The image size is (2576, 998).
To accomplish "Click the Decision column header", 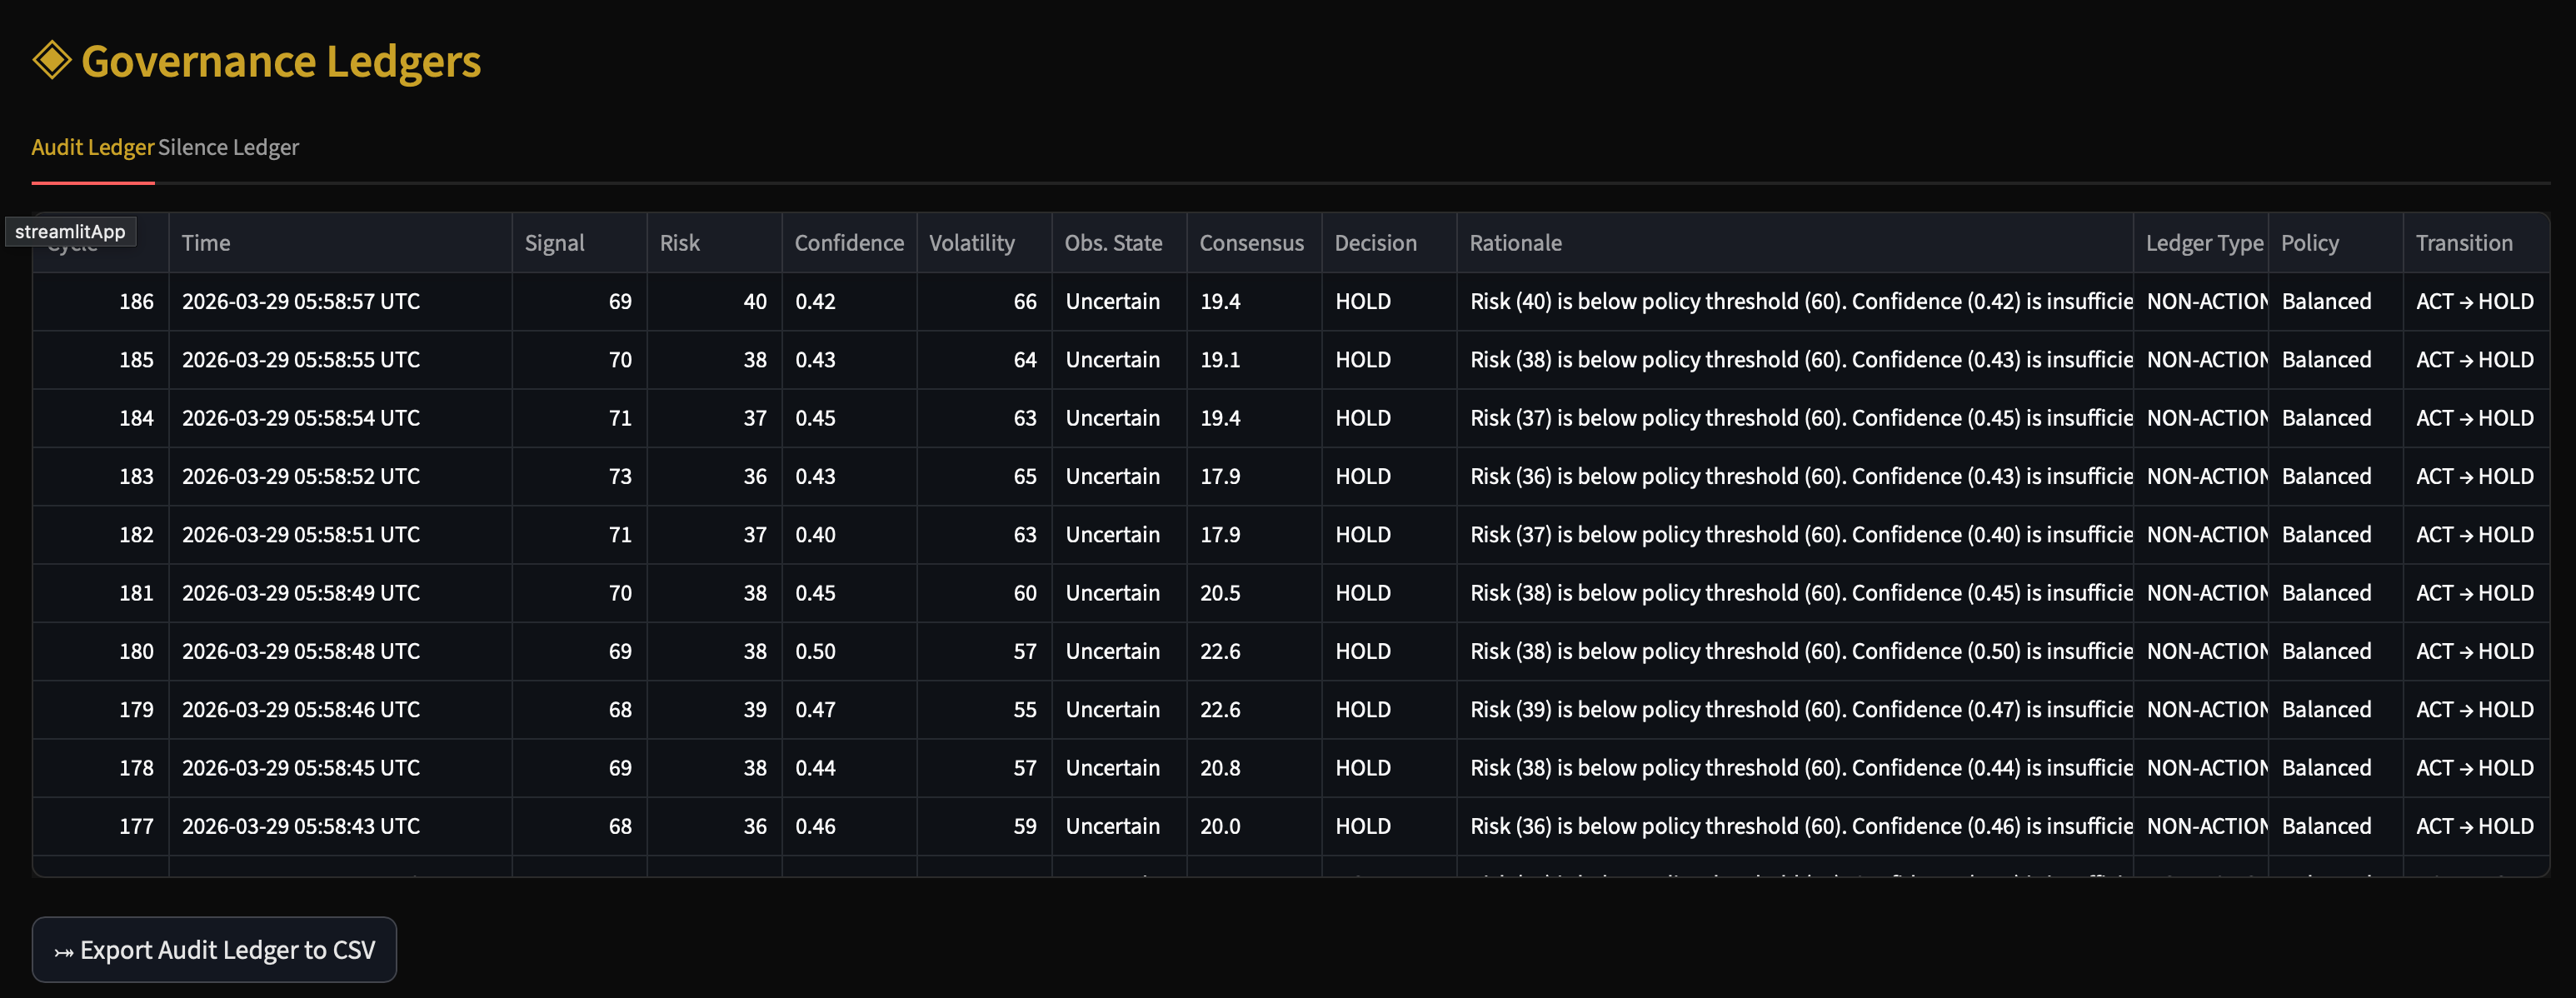I will (x=1375, y=243).
